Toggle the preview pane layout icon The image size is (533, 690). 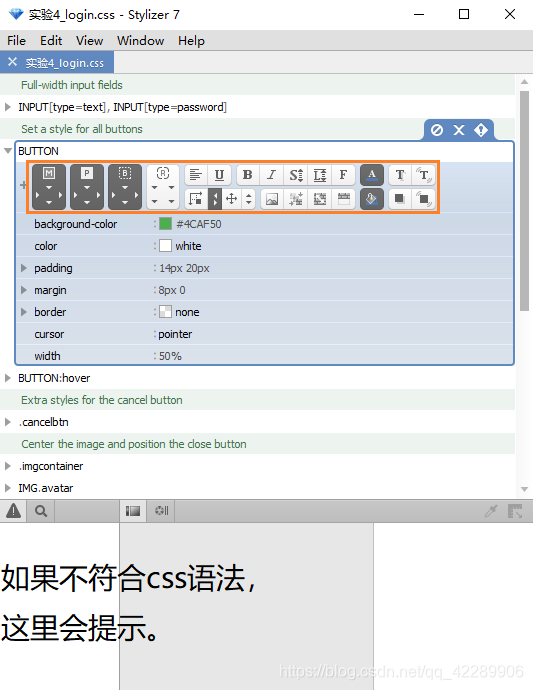click(x=133, y=511)
